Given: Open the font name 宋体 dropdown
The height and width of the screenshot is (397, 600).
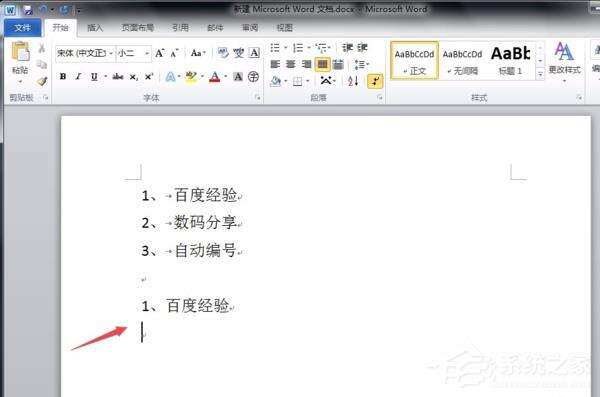Looking at the screenshot, I should click(111, 53).
